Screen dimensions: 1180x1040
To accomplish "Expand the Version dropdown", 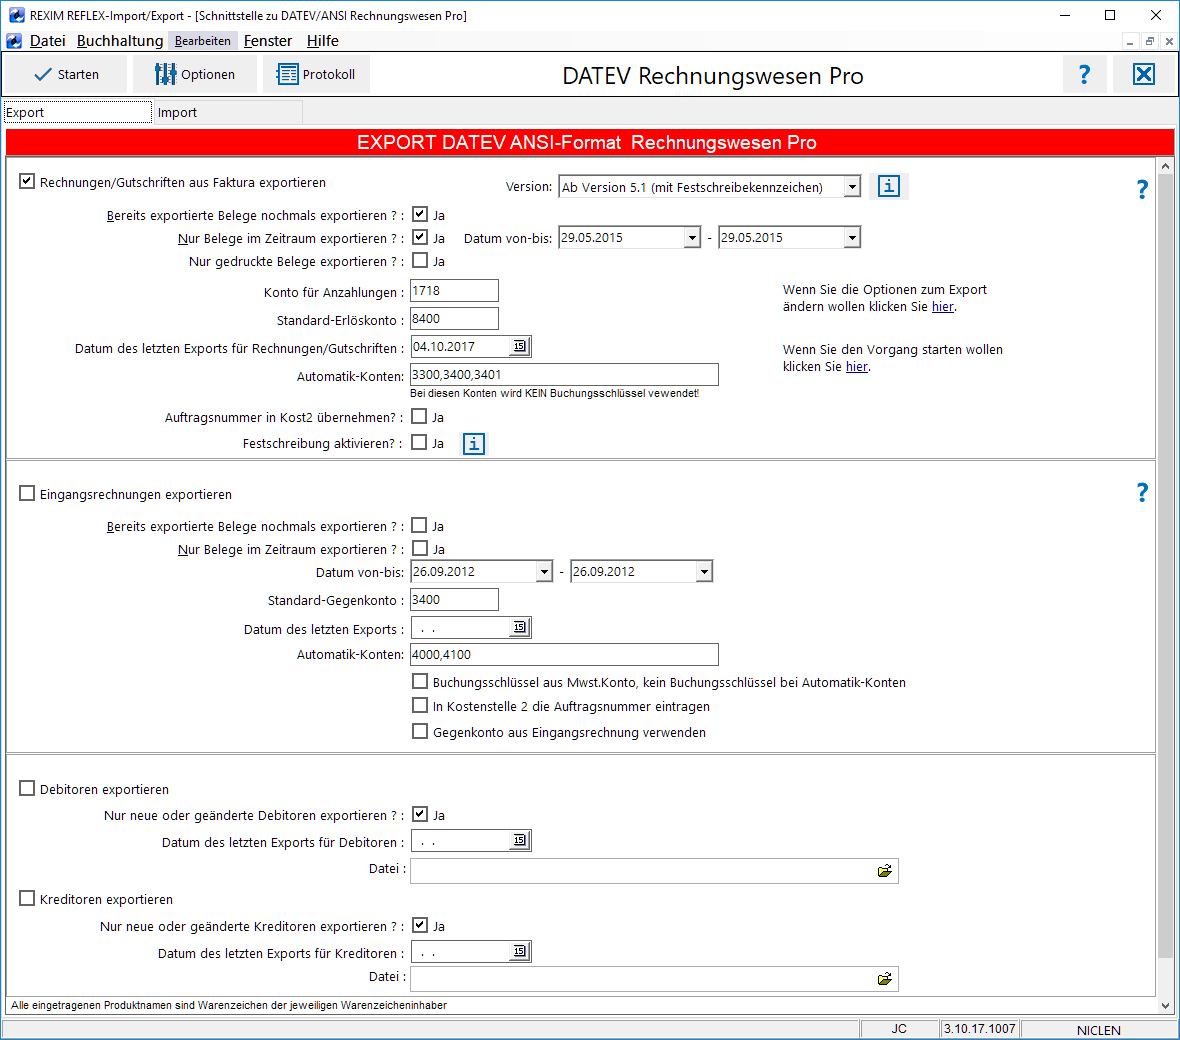I will click(x=852, y=187).
